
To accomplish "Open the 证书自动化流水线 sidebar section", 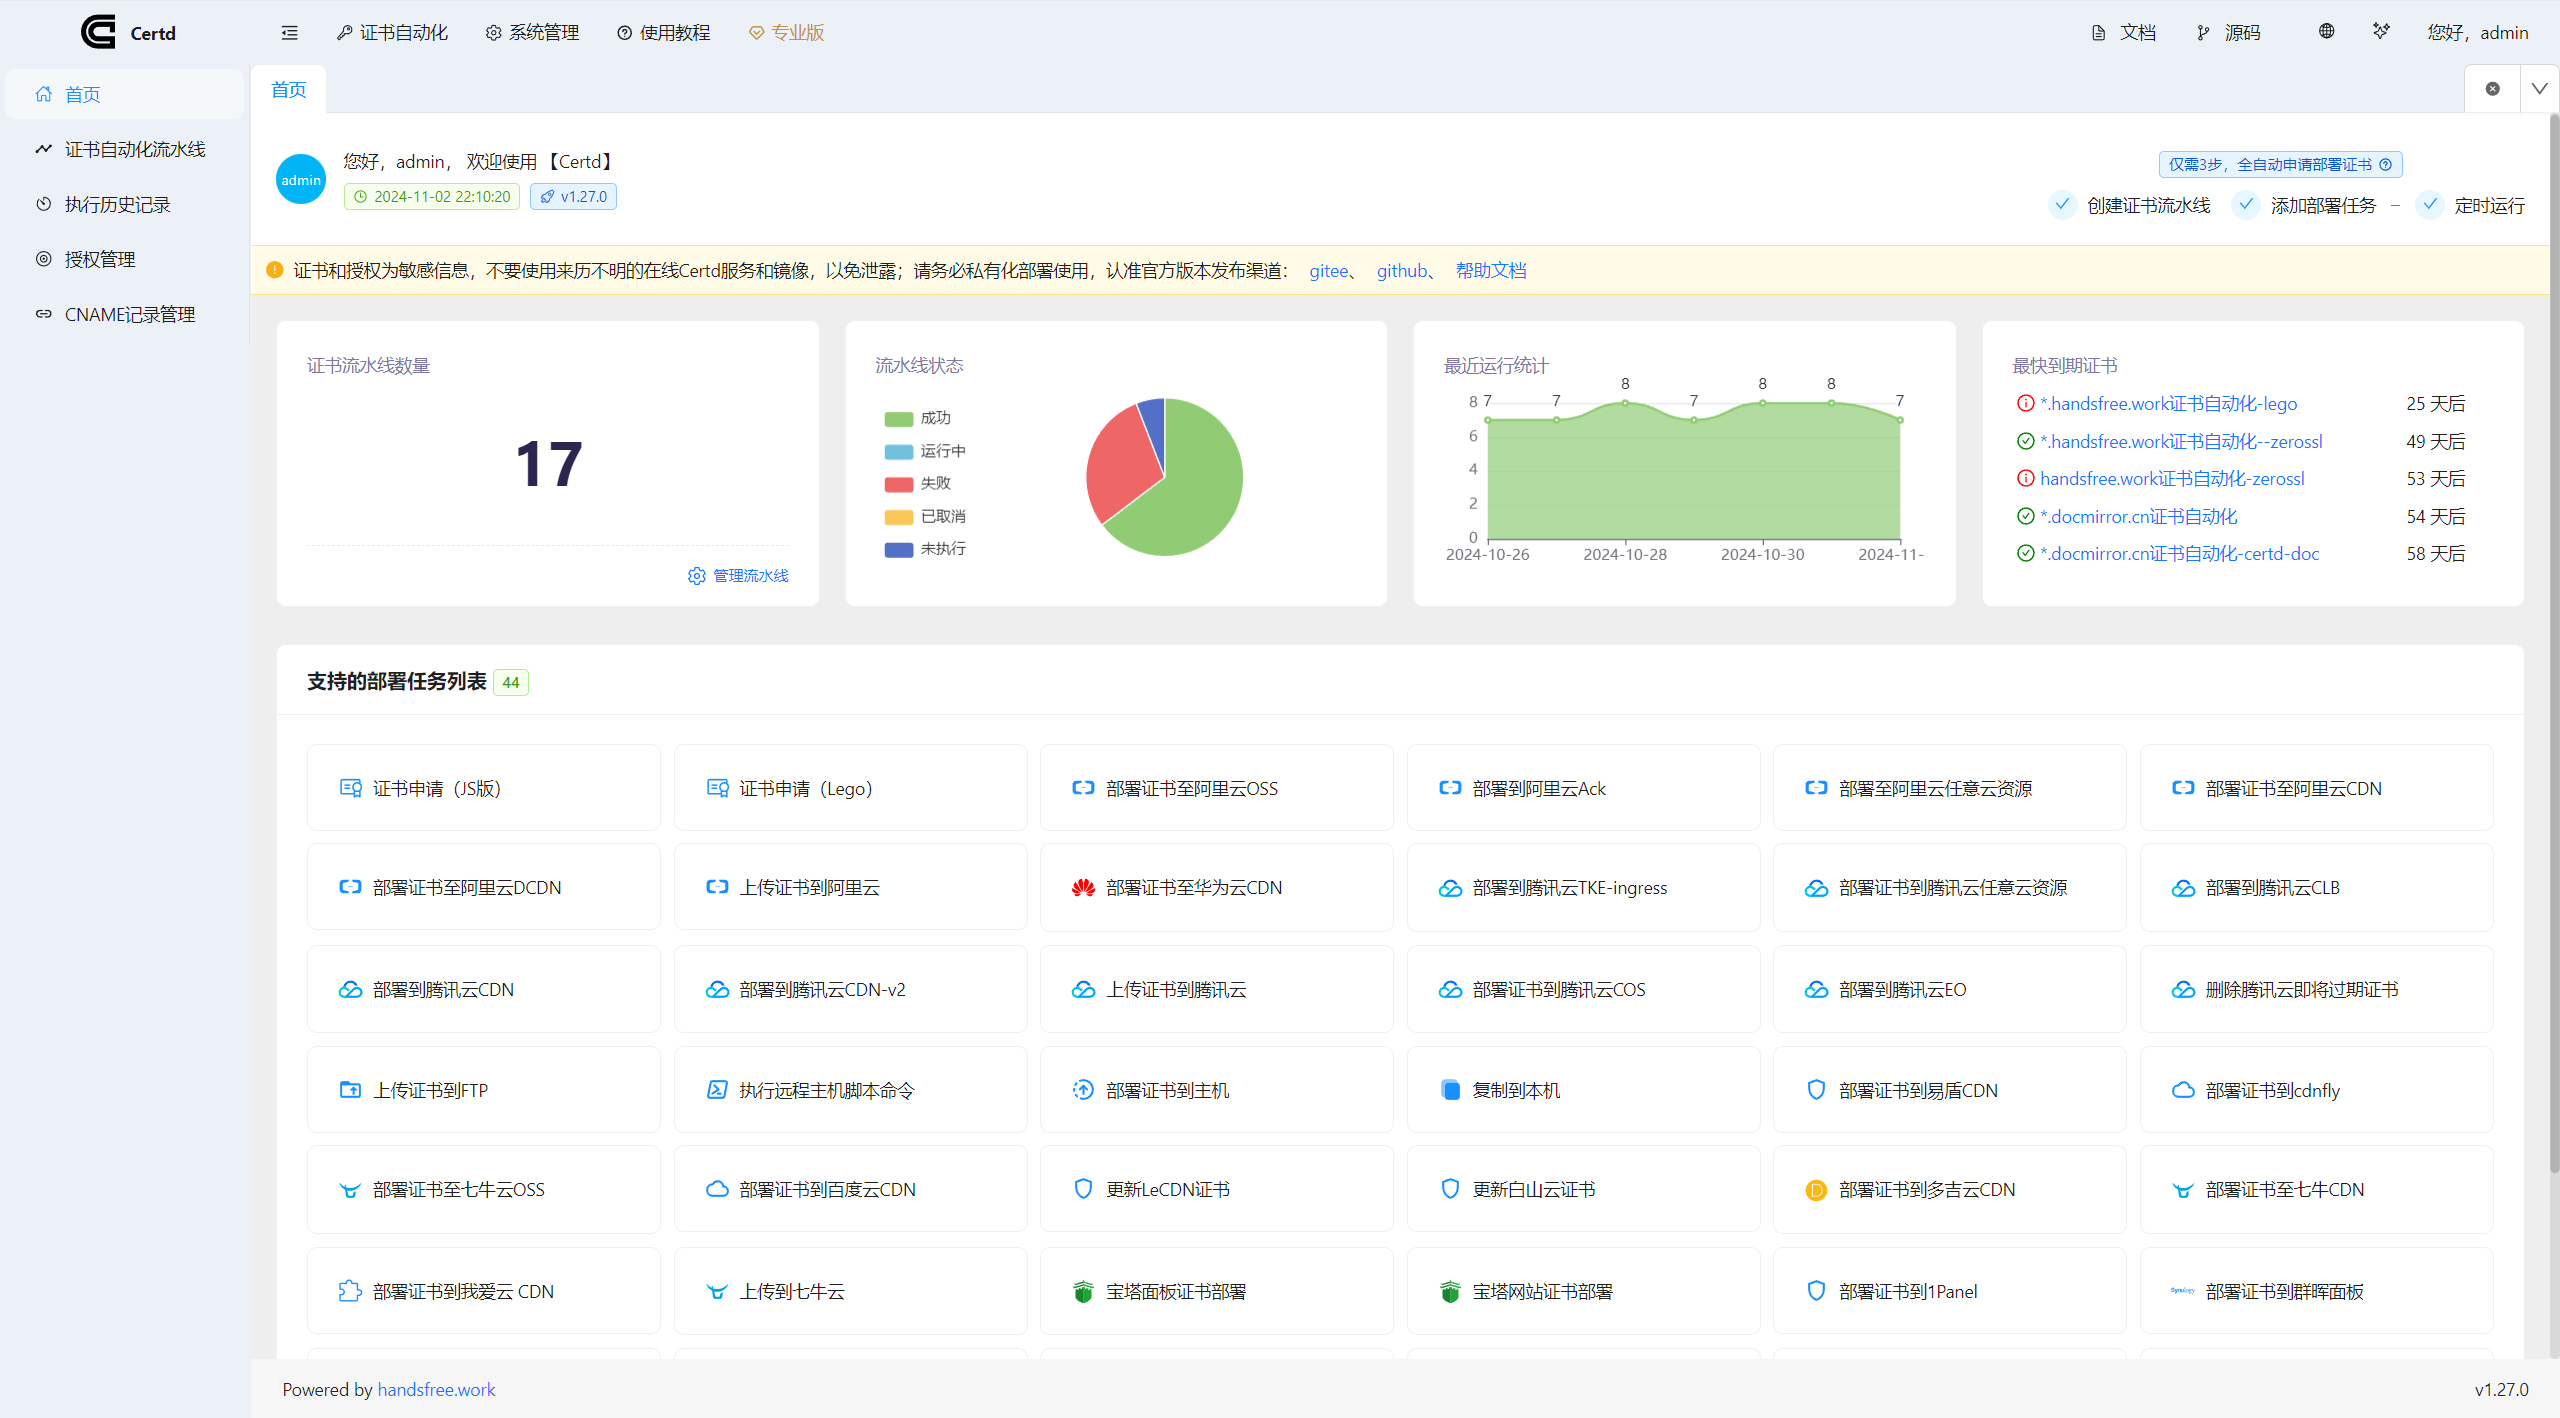I will pos(135,148).
